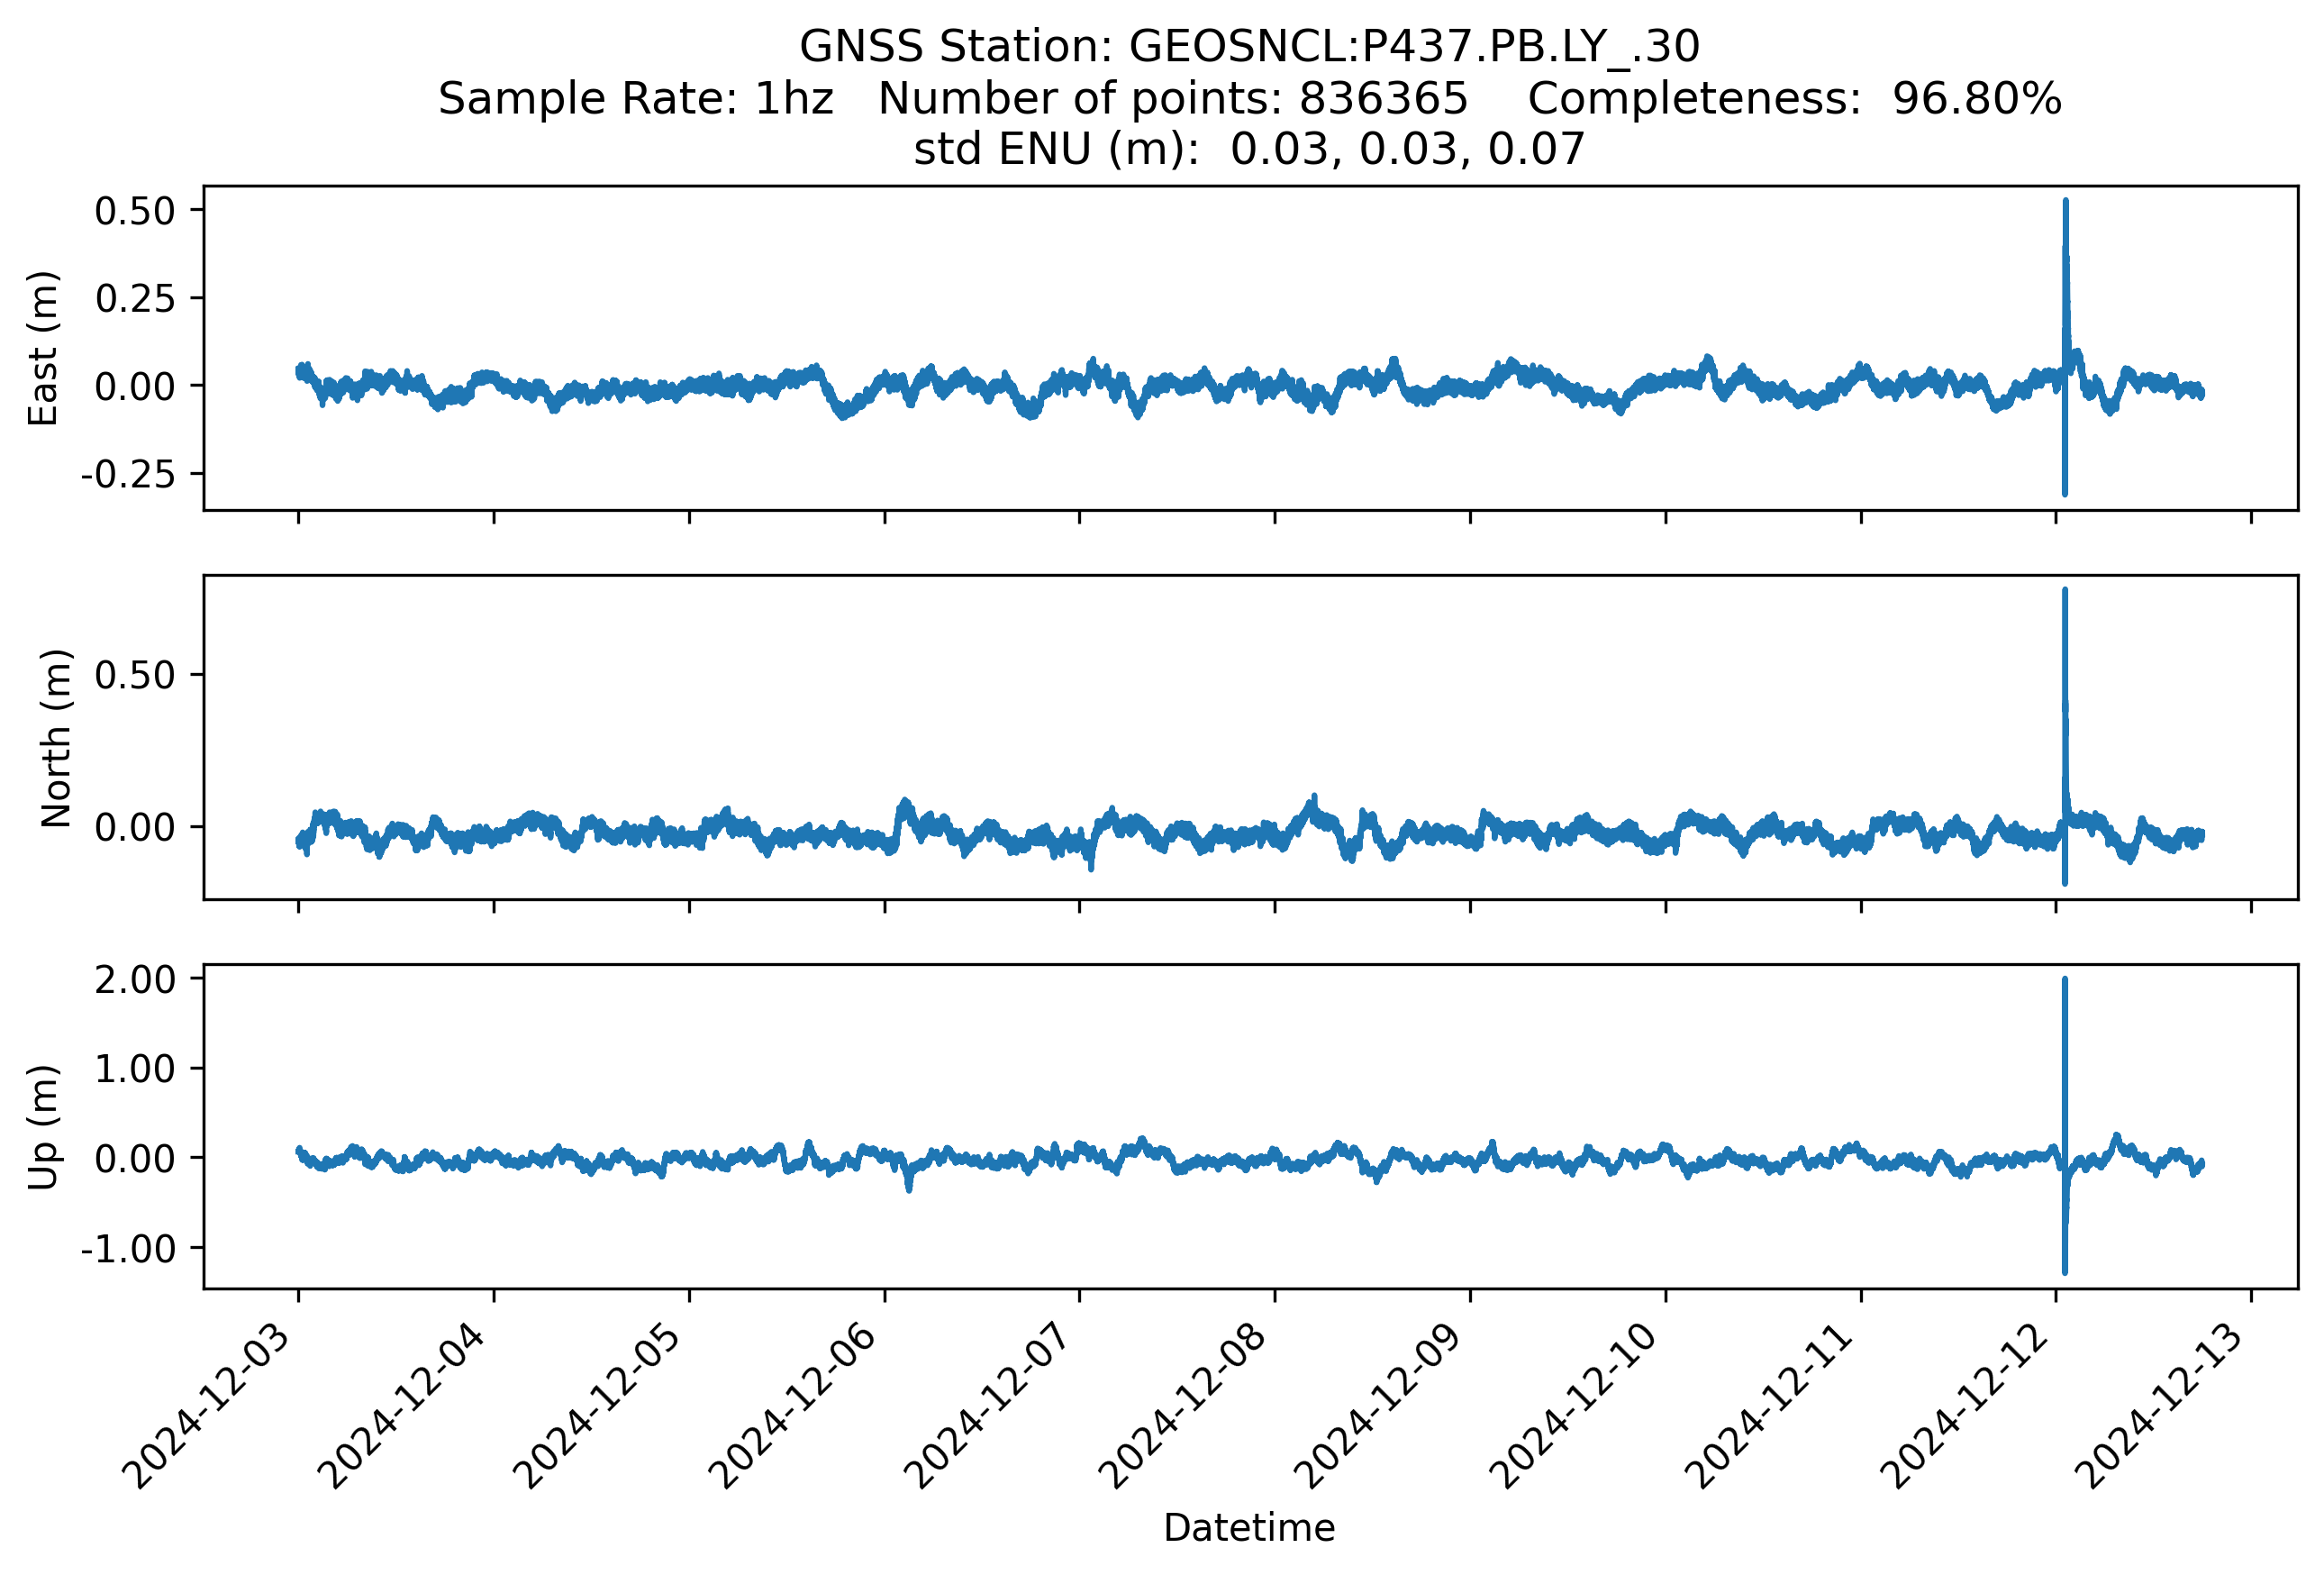Viewport: 2324px width, 1575px height.
Task: Click the Completeness 96.80% text
Action: pyautogui.click(x=1794, y=99)
